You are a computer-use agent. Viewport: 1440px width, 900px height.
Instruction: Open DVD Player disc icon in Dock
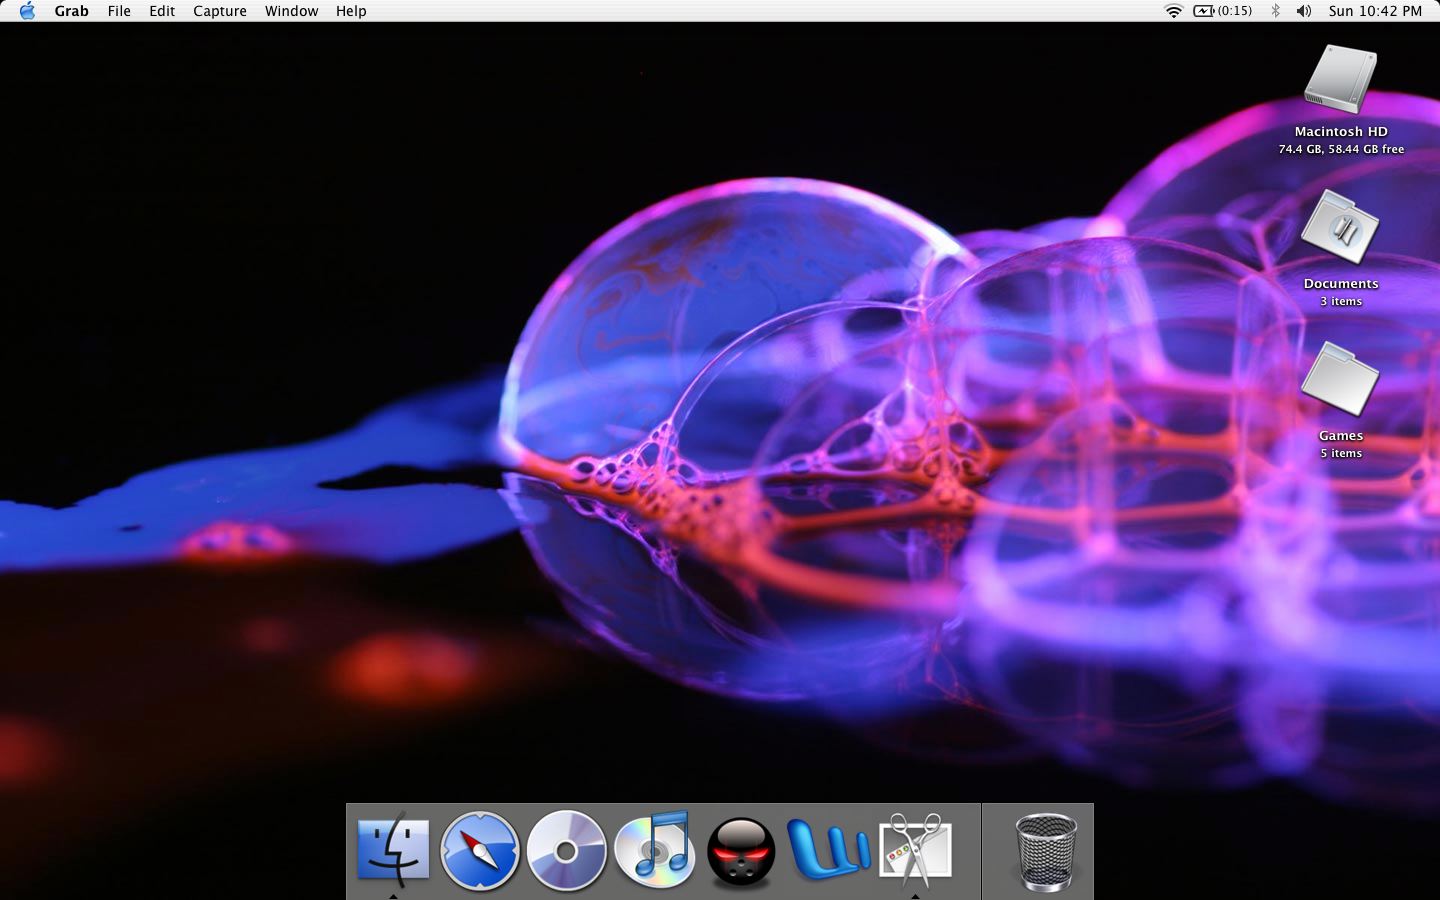(x=566, y=850)
